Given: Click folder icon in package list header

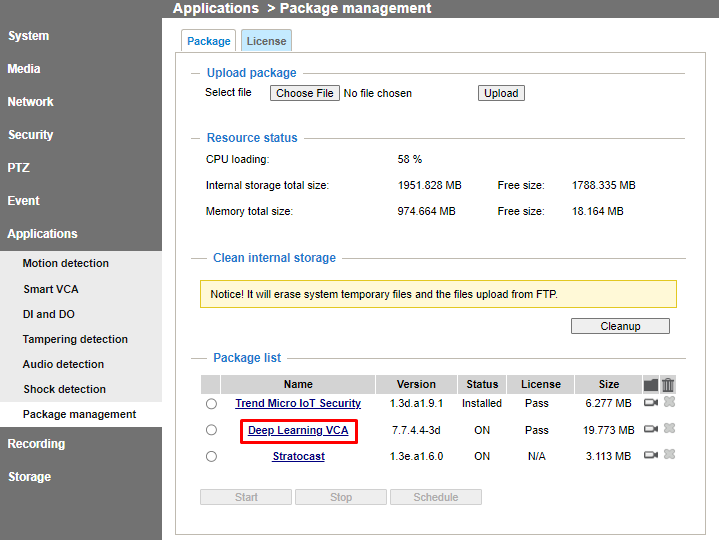Looking at the screenshot, I should [651, 384].
